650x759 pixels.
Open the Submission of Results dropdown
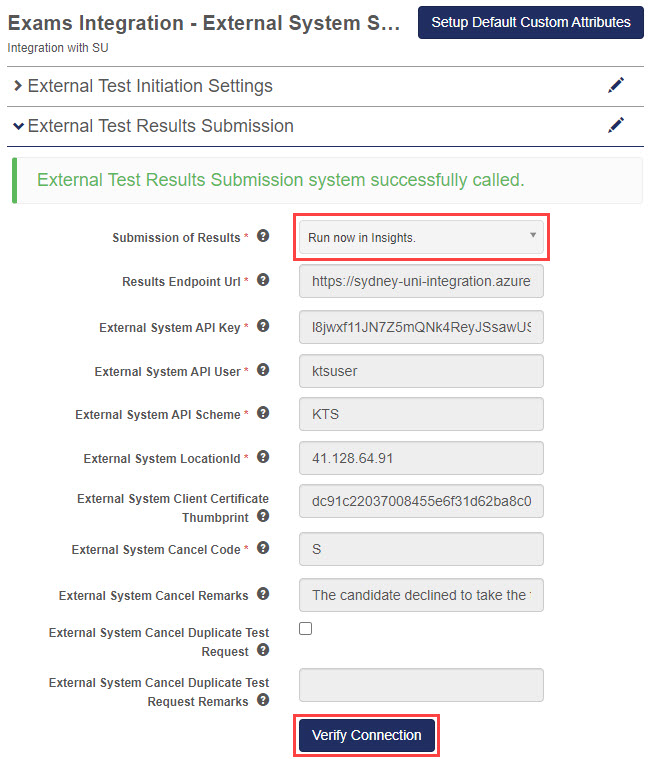(x=421, y=237)
